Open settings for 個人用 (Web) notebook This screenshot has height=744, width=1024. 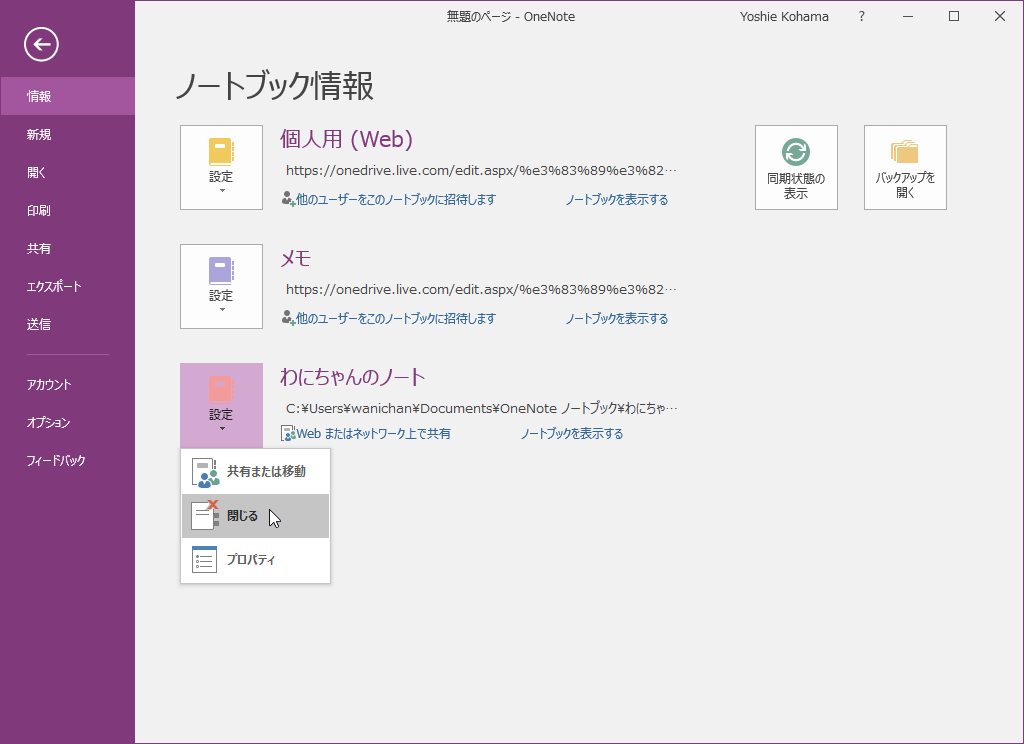221,167
